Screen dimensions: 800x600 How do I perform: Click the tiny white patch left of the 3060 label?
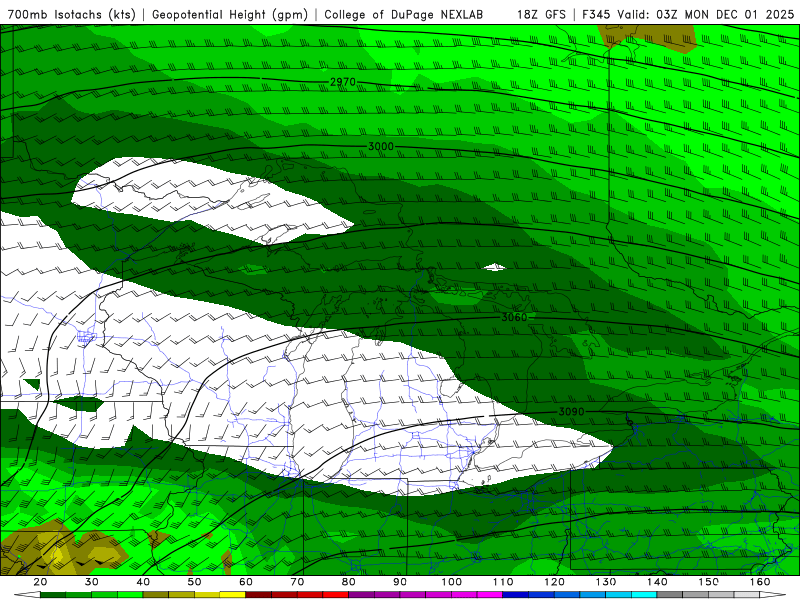point(494,267)
